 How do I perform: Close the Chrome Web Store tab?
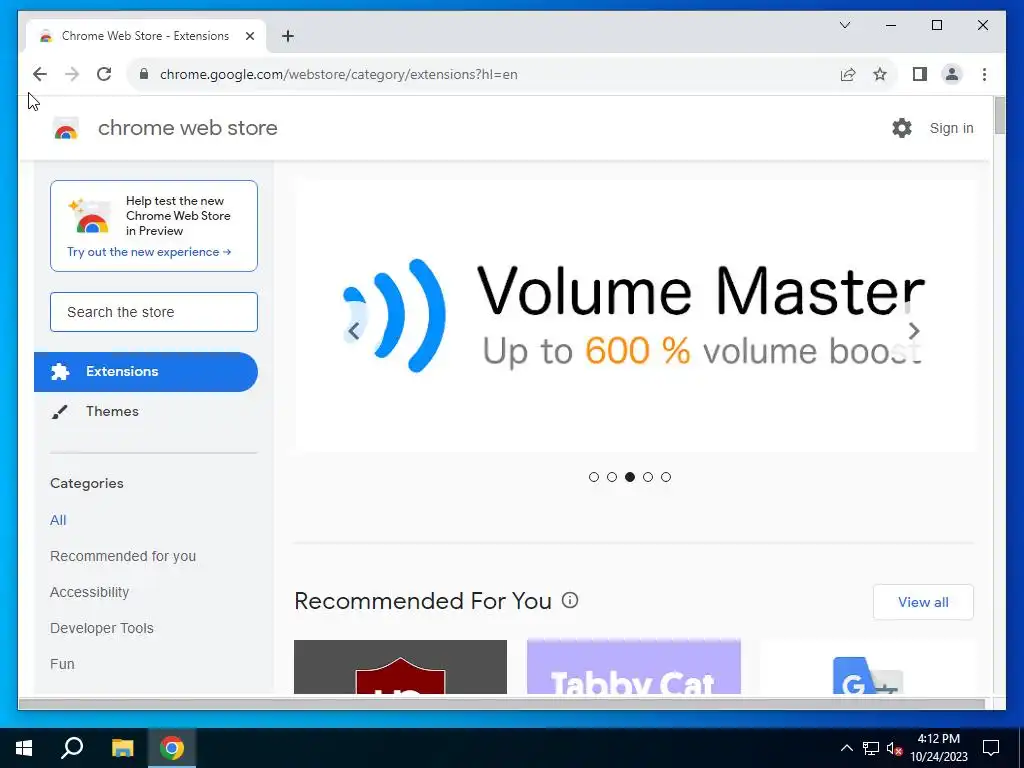(249, 36)
